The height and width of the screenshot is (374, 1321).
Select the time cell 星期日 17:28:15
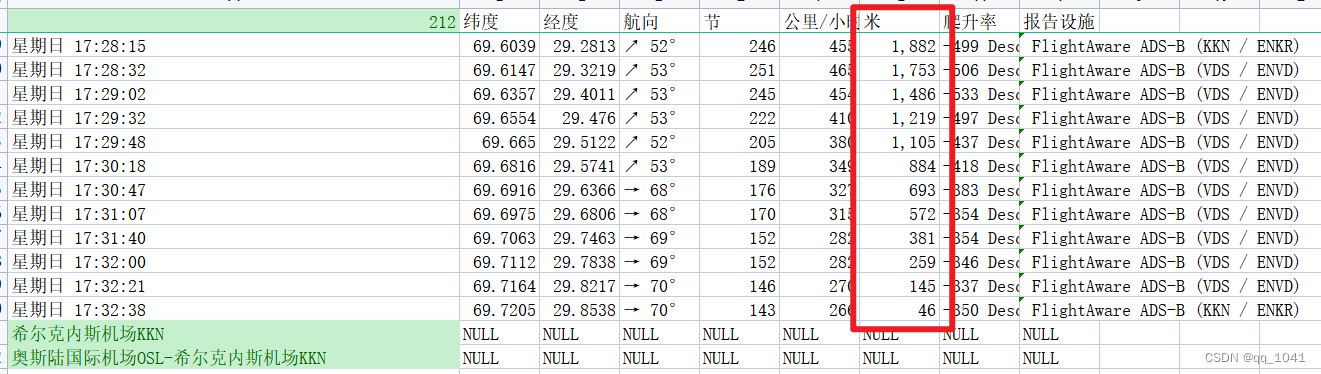234,46
